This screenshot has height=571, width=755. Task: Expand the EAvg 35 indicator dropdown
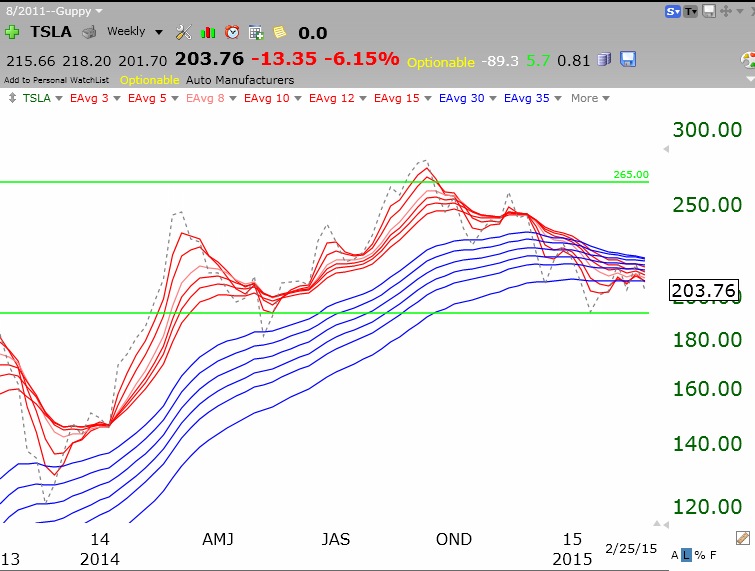click(x=558, y=98)
